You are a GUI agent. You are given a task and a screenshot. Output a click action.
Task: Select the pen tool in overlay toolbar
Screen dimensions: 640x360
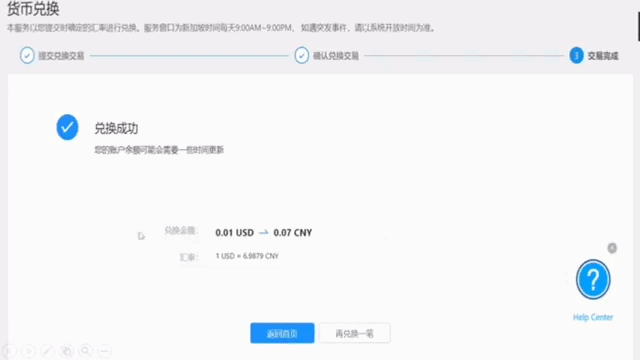coord(47,351)
